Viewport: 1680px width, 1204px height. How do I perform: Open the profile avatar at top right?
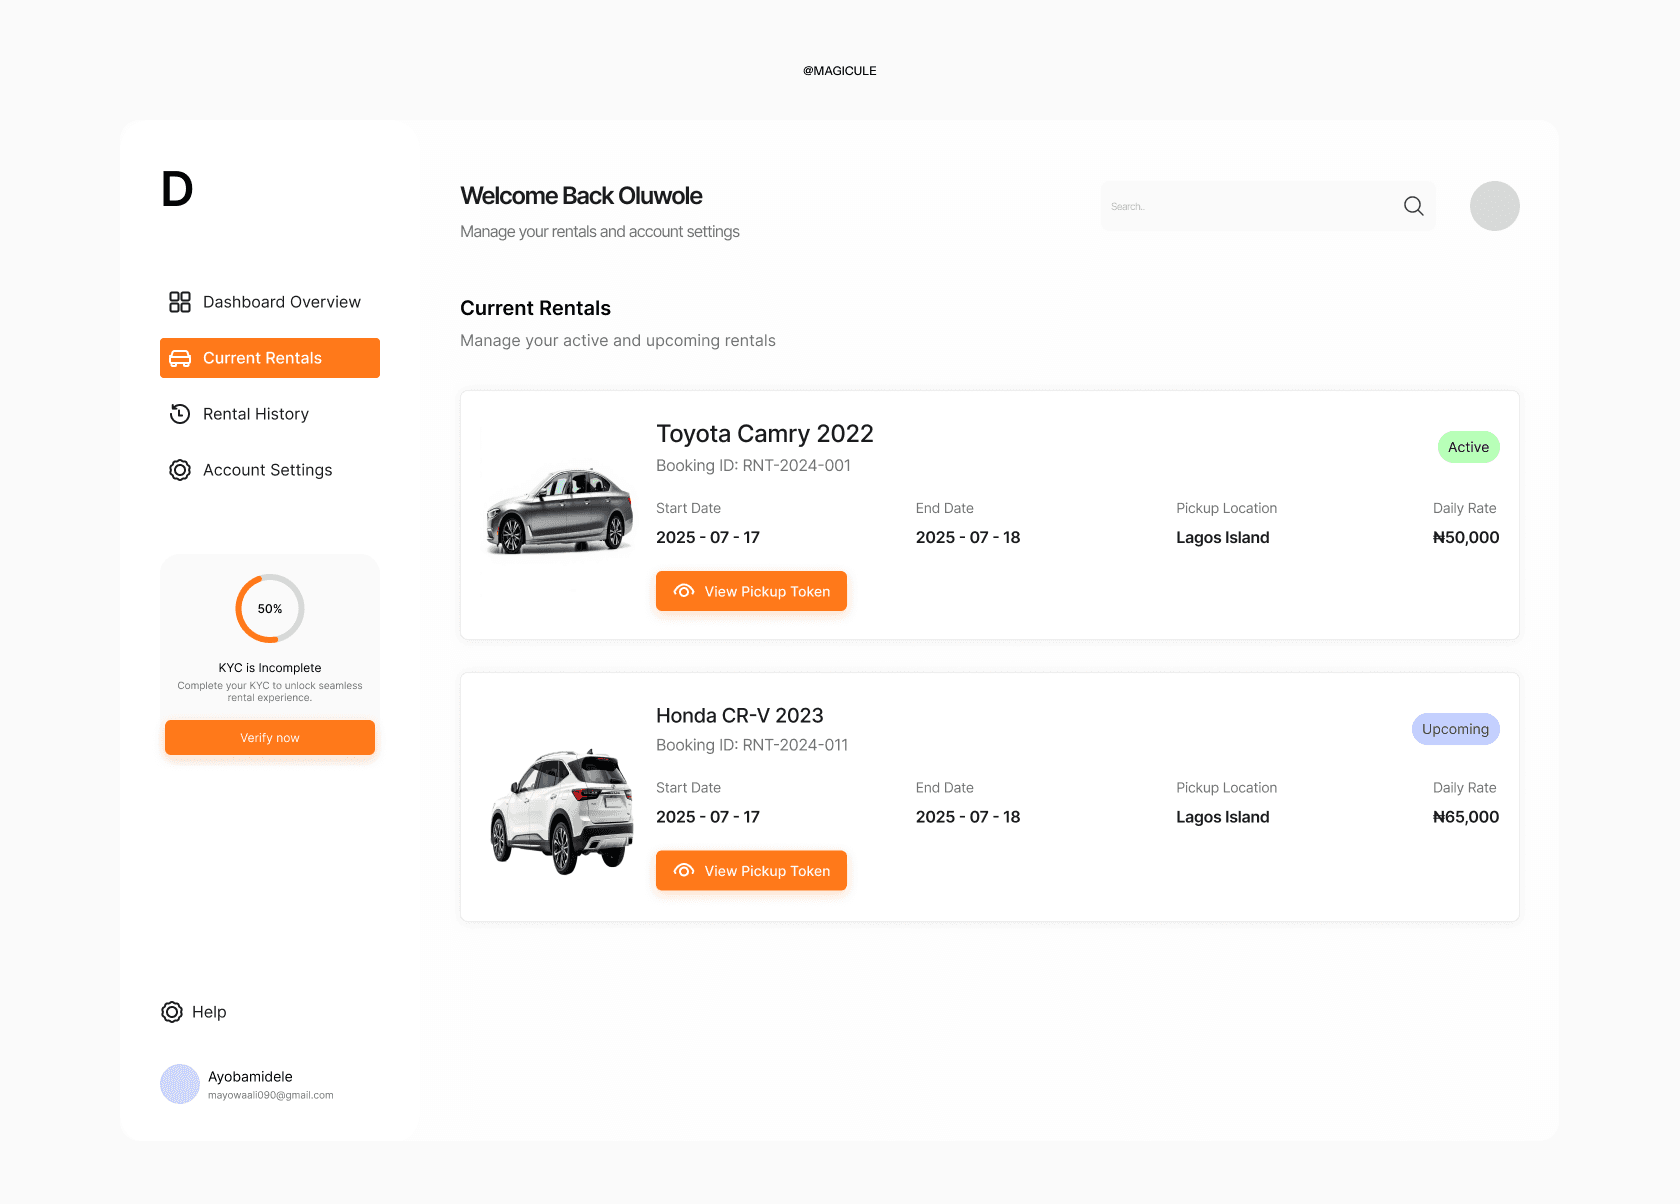click(x=1495, y=206)
